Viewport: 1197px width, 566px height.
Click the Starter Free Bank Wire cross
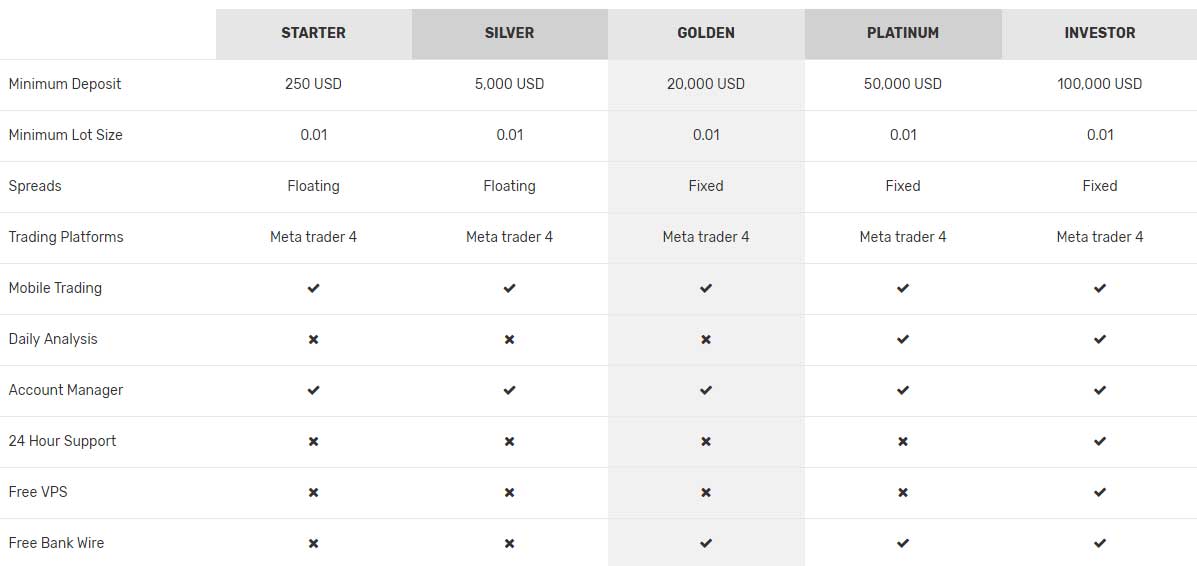coord(313,543)
